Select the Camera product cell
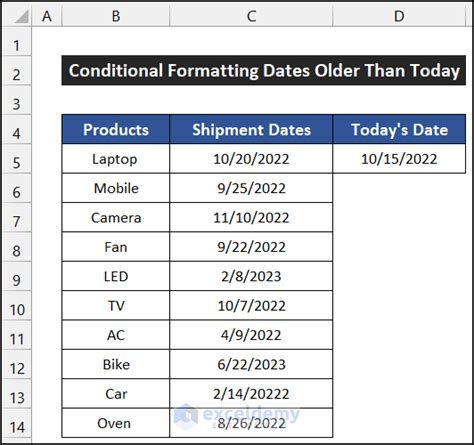 point(116,217)
